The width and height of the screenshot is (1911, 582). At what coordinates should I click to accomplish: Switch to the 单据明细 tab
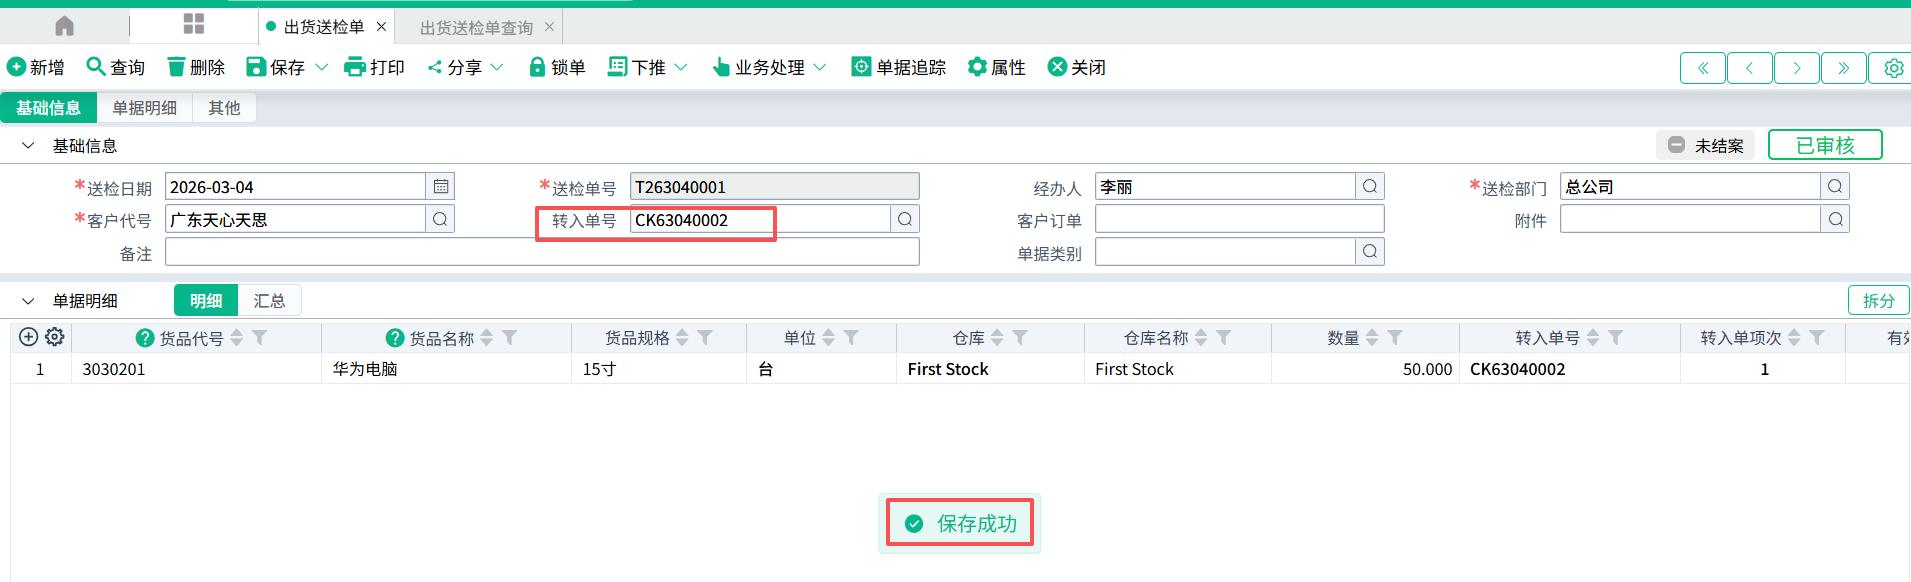point(144,108)
